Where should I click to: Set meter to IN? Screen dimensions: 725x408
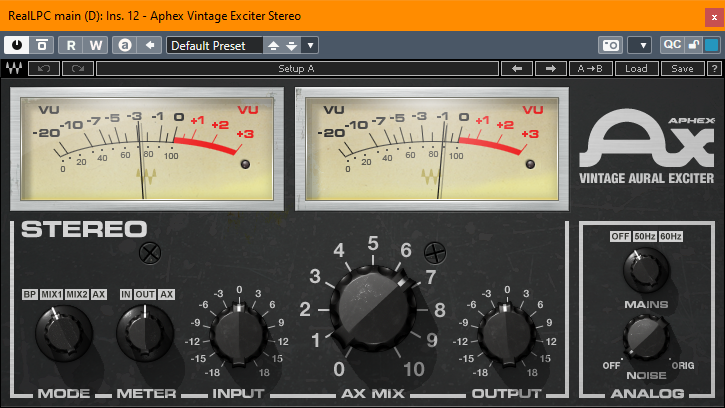tap(126, 294)
